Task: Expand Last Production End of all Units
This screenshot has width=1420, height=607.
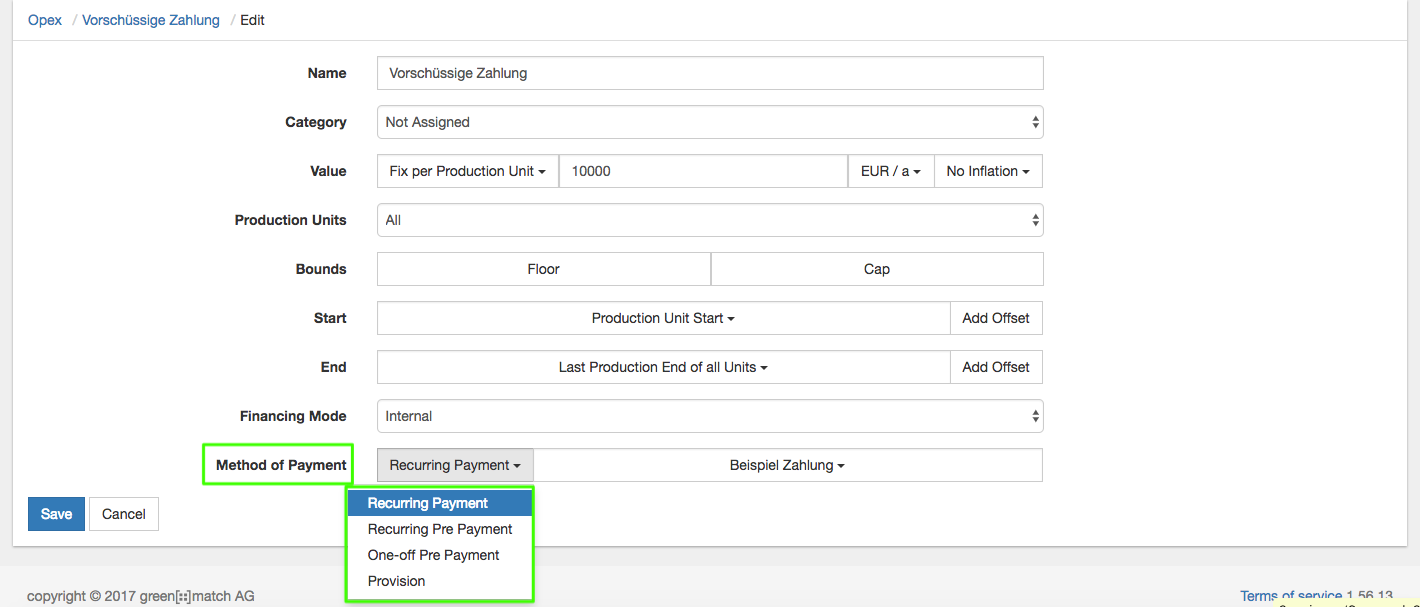Action: coord(663,367)
